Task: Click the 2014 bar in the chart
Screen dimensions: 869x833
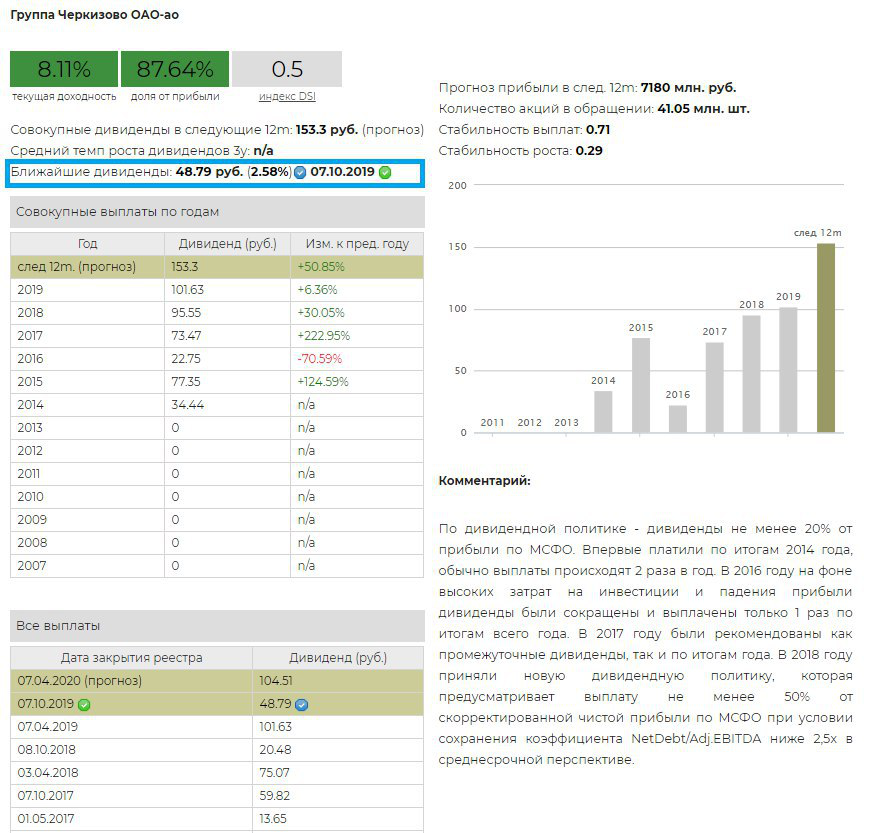Action: pos(604,411)
